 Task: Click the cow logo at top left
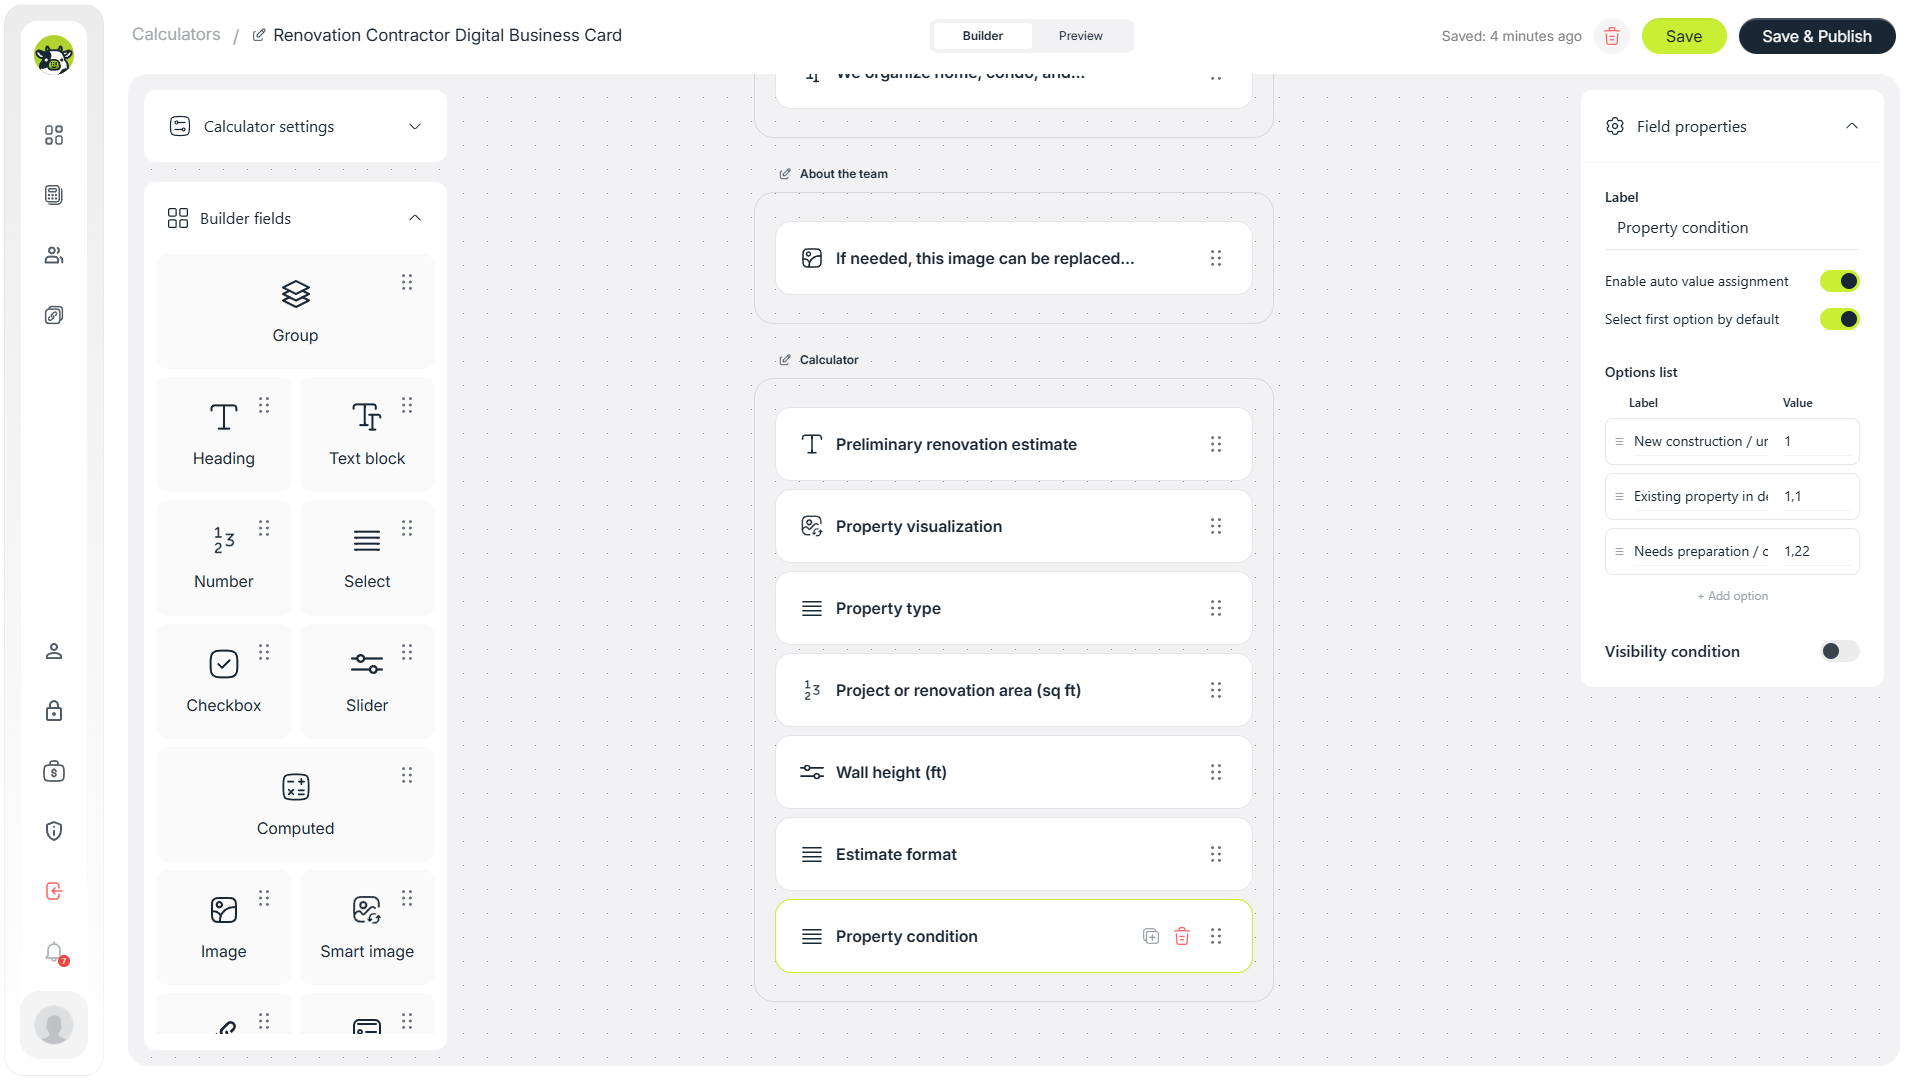click(54, 55)
